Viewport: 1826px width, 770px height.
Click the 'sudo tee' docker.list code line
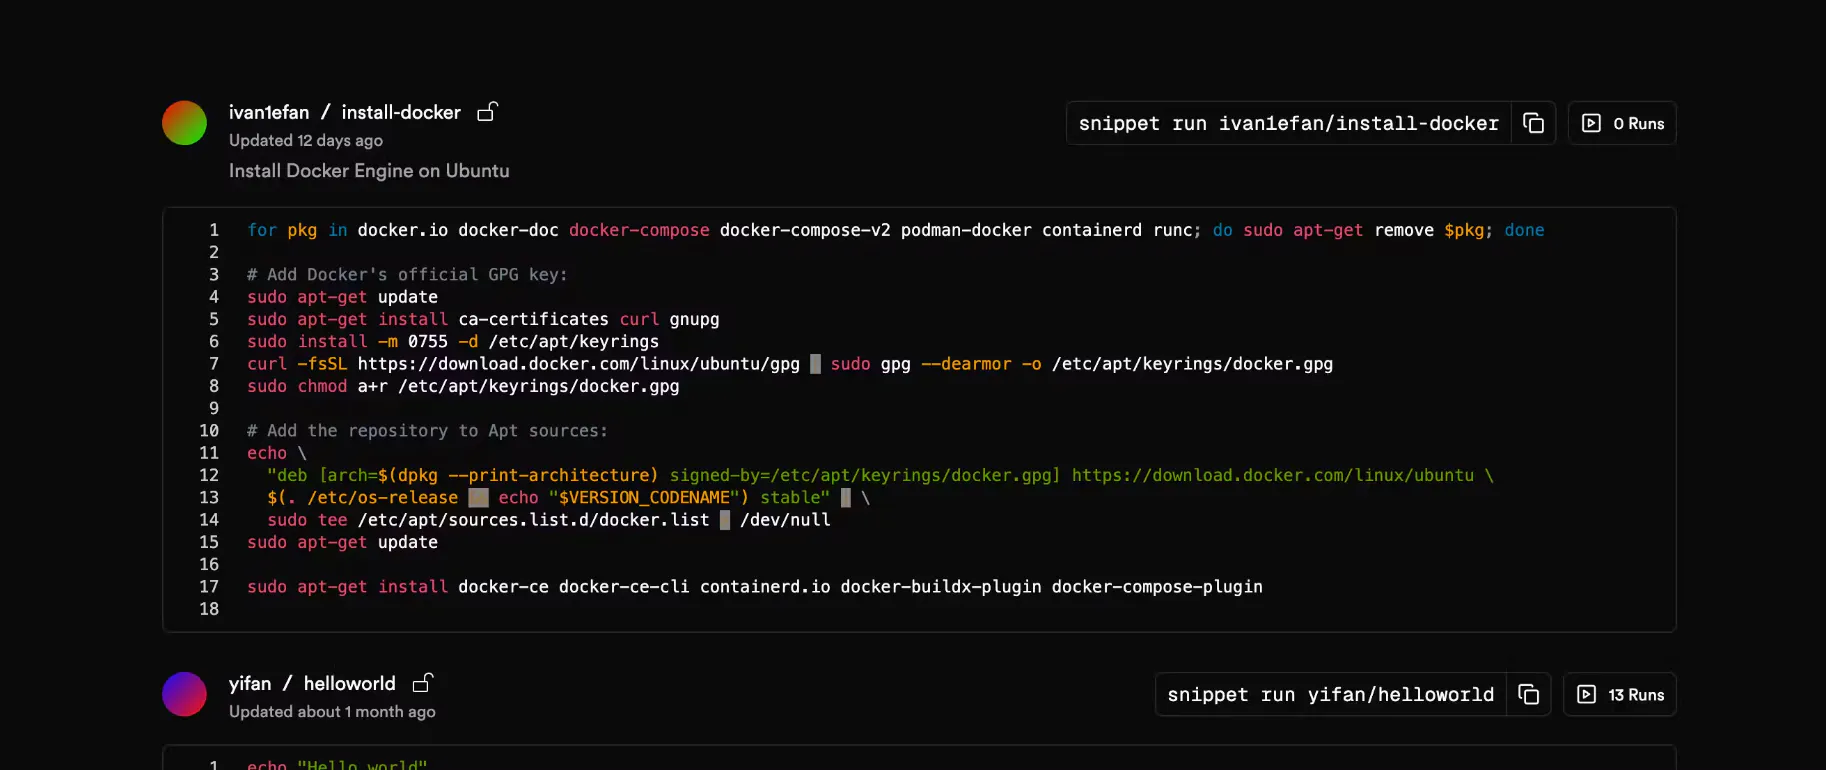pyautogui.click(x=549, y=520)
